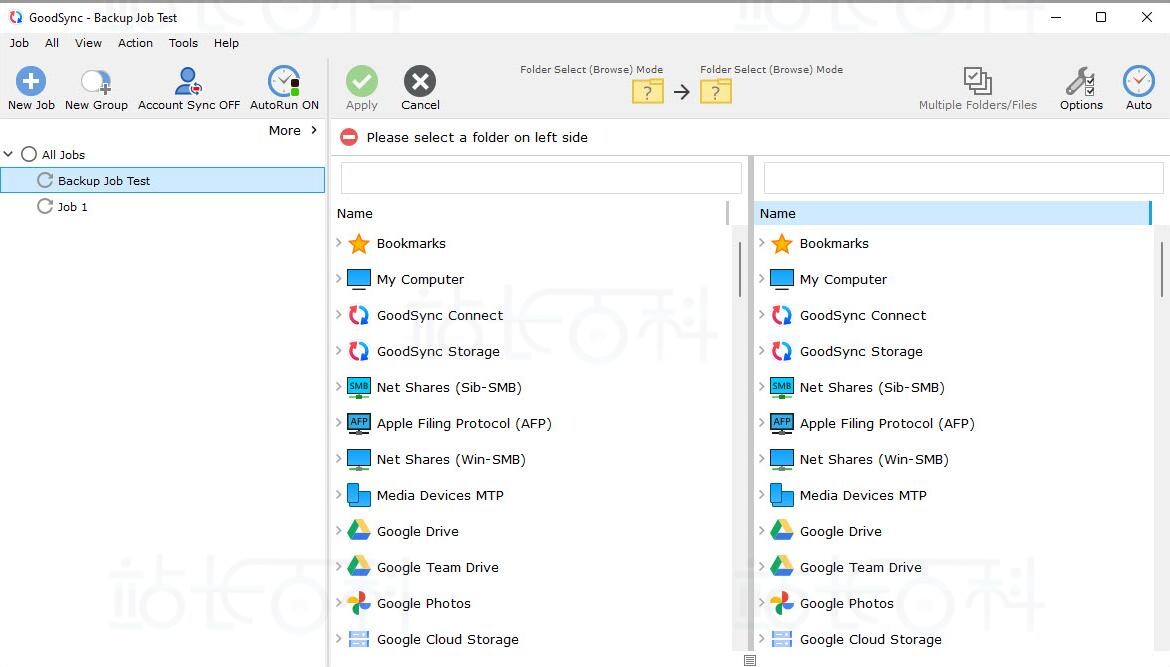Click the left pane vertical scrollbar
This screenshot has height=667, width=1170.
pyautogui.click(x=739, y=269)
